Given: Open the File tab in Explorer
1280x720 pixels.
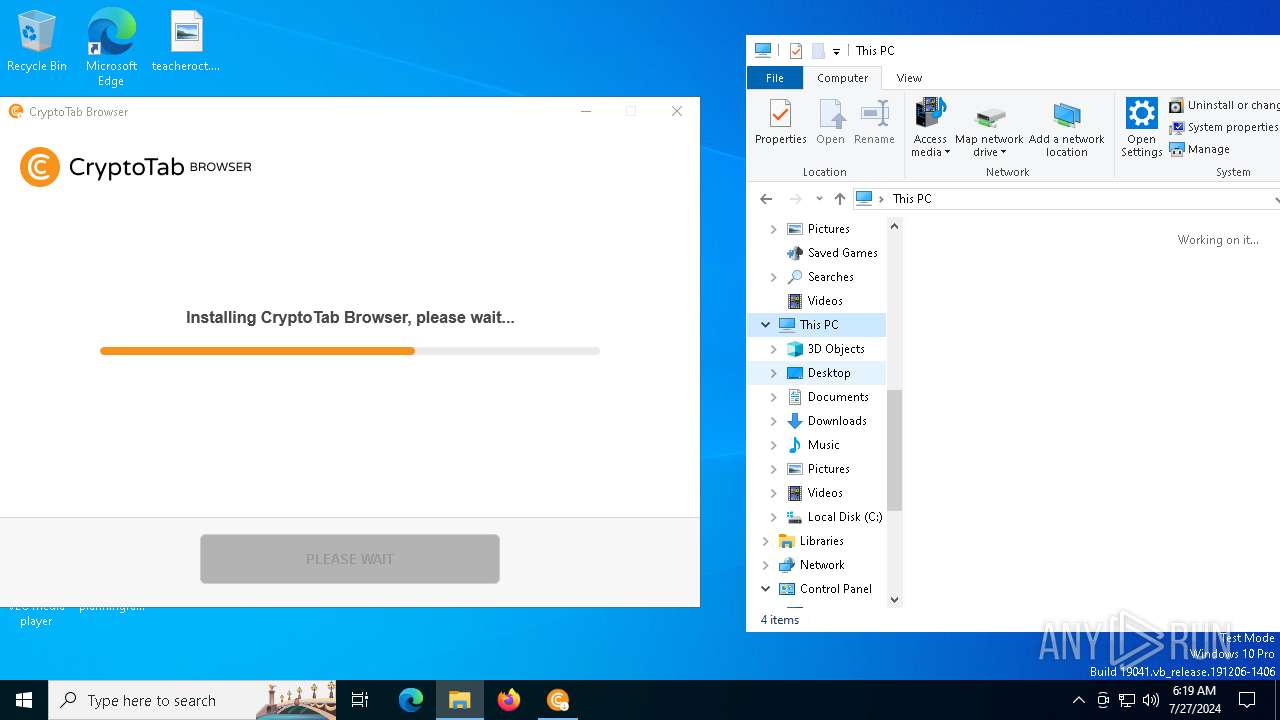Looking at the screenshot, I should (x=775, y=78).
